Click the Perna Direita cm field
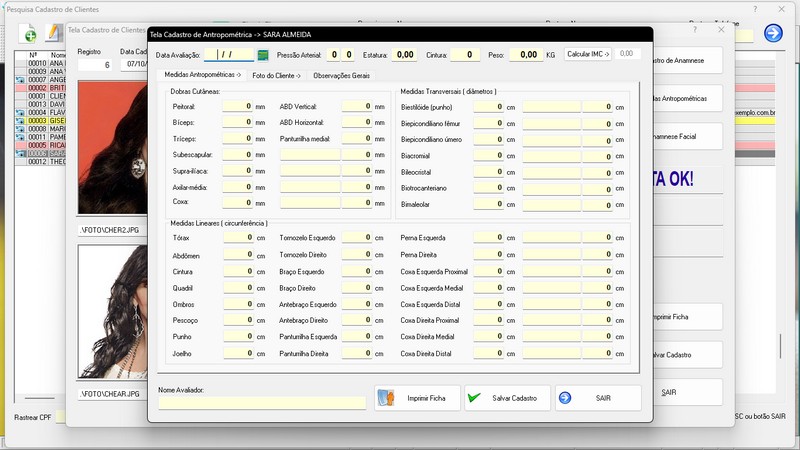Viewport: 800px width, 450px height. [488, 255]
